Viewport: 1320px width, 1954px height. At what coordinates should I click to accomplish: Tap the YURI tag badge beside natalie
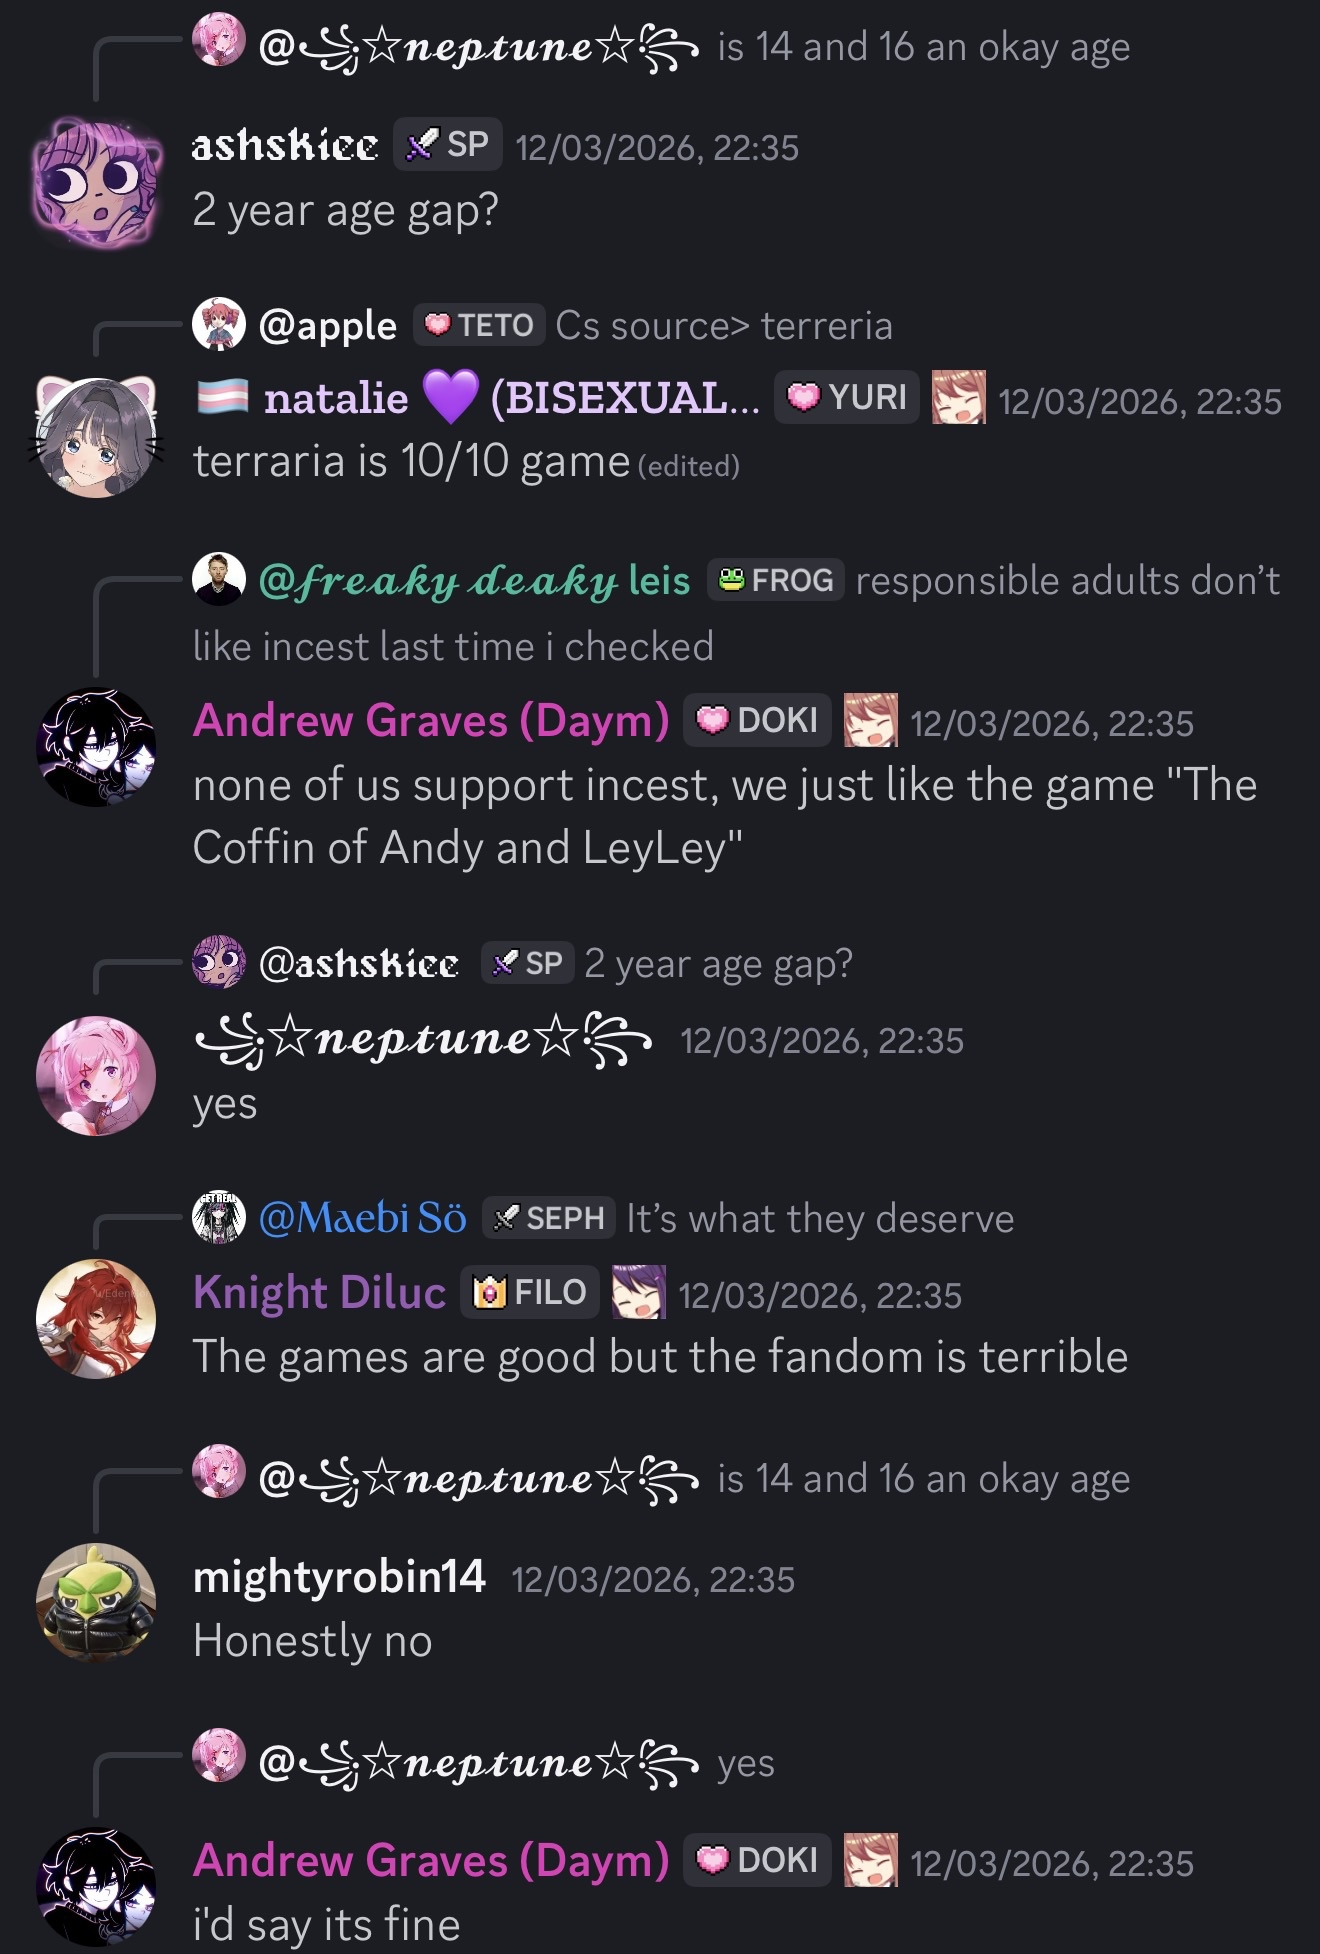tap(846, 397)
